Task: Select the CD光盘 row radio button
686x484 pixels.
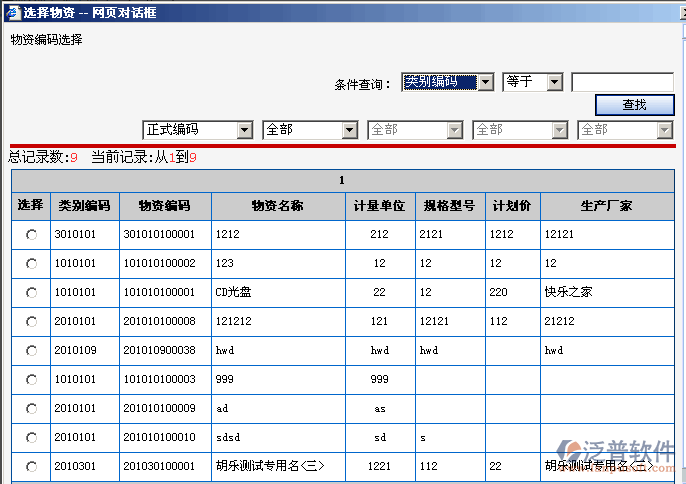Action: [31, 292]
